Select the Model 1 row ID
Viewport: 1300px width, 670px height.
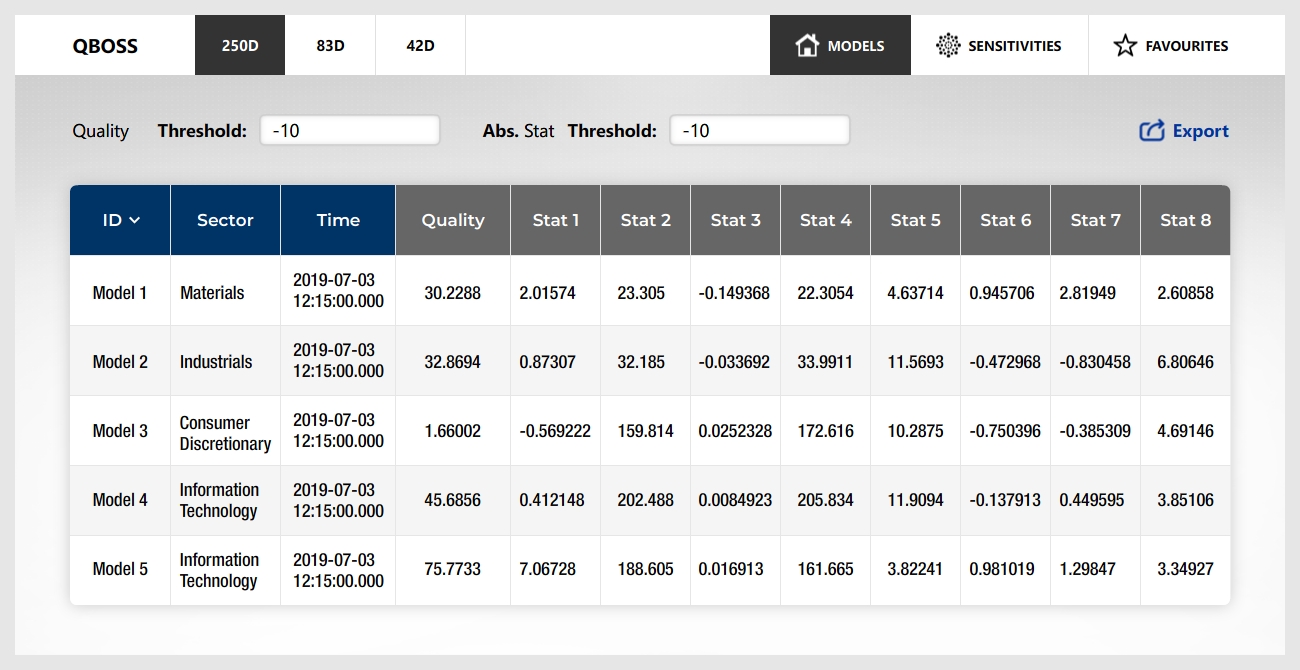pos(120,293)
